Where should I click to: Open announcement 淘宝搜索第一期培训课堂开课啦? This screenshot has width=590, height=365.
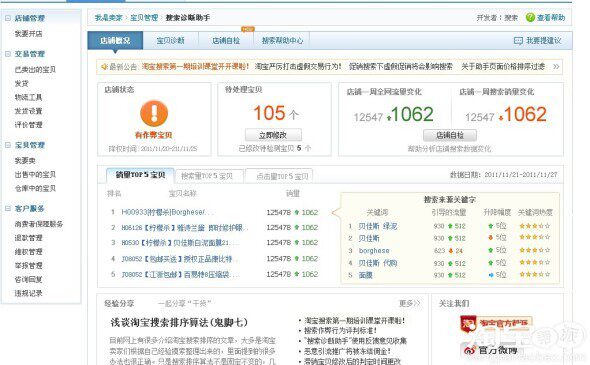tap(195, 67)
